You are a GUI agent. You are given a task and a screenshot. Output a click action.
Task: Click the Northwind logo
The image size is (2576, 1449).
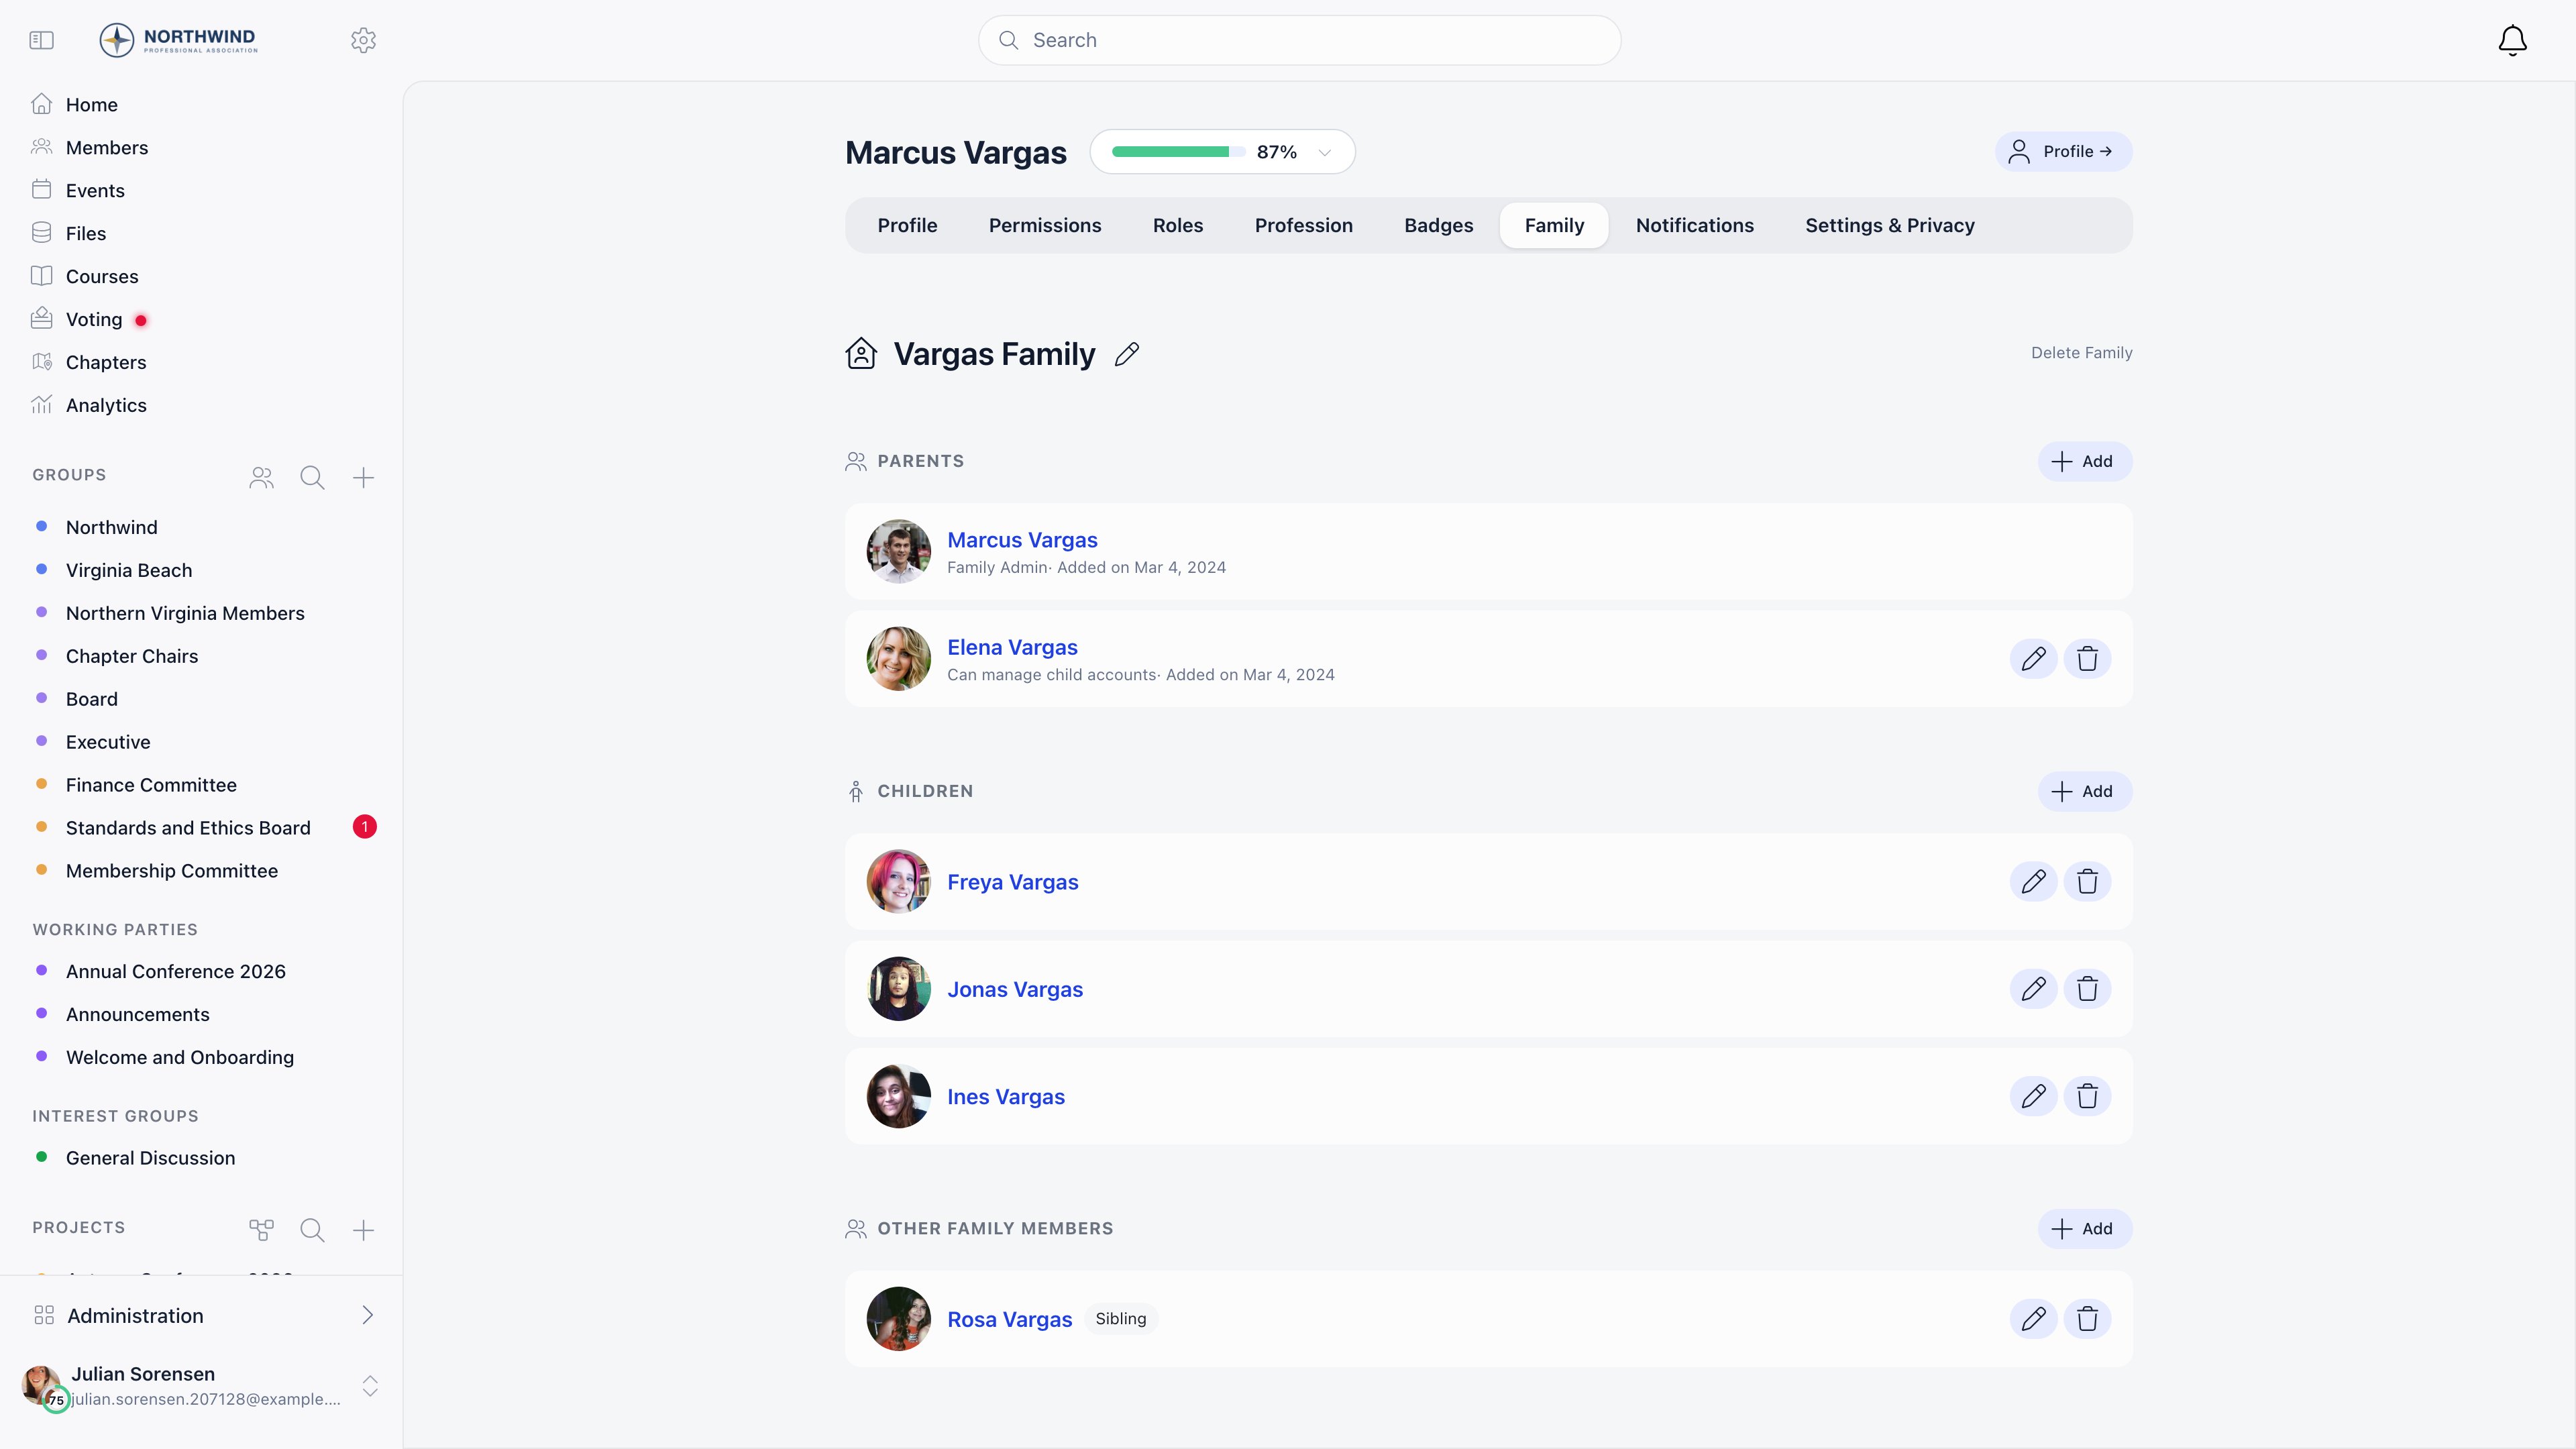(x=179, y=40)
